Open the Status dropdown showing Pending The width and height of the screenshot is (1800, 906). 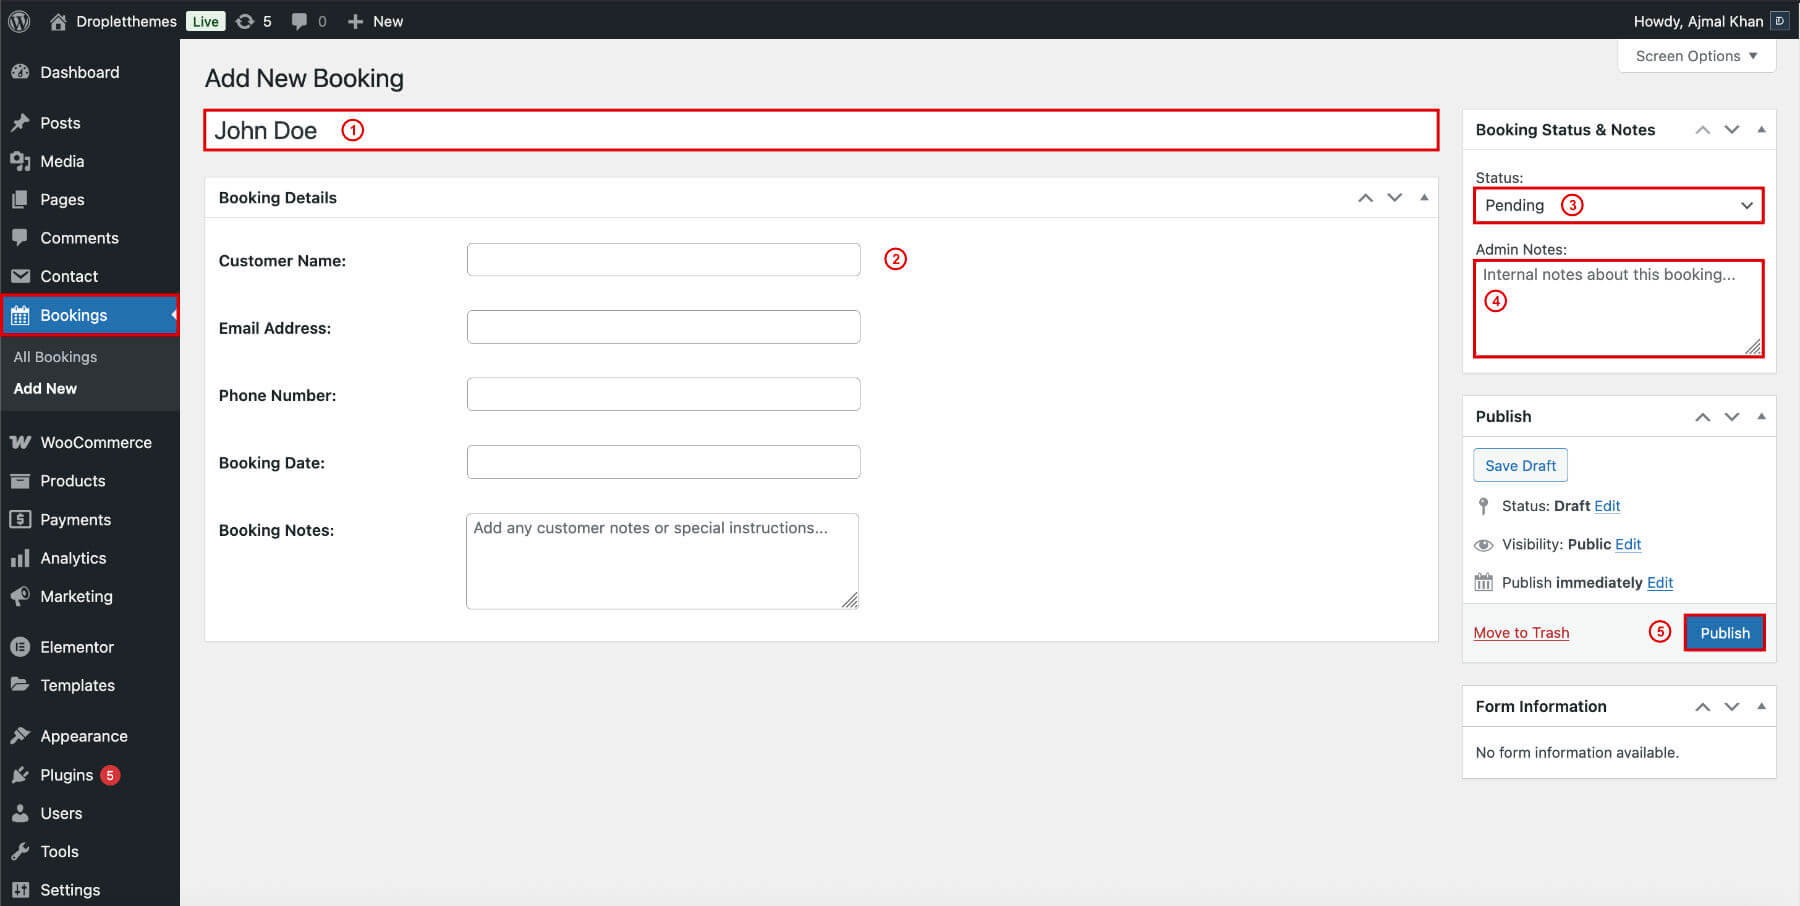pos(1617,205)
